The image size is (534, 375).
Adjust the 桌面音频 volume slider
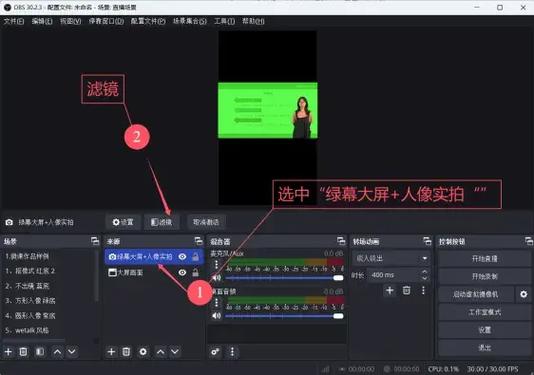[x=284, y=316]
